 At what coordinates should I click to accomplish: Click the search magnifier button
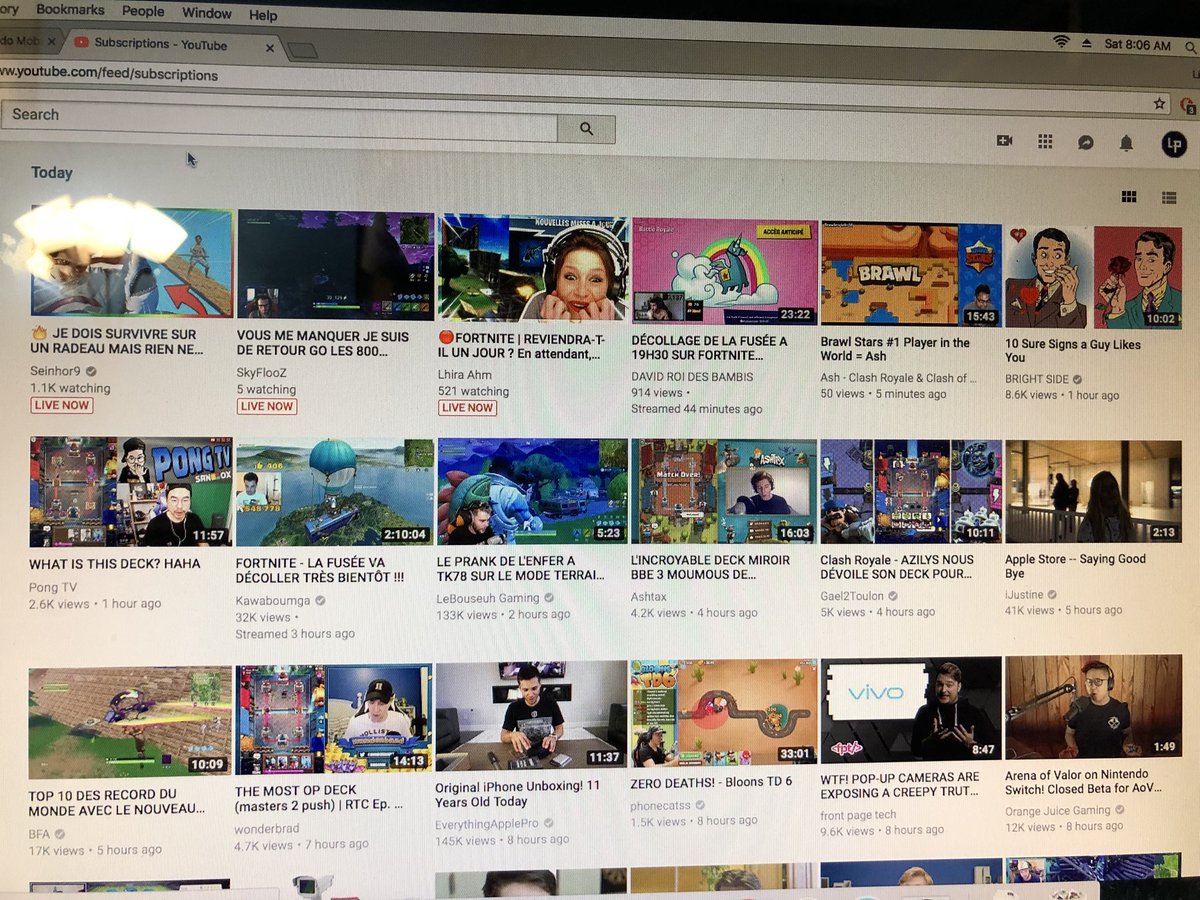coord(586,129)
